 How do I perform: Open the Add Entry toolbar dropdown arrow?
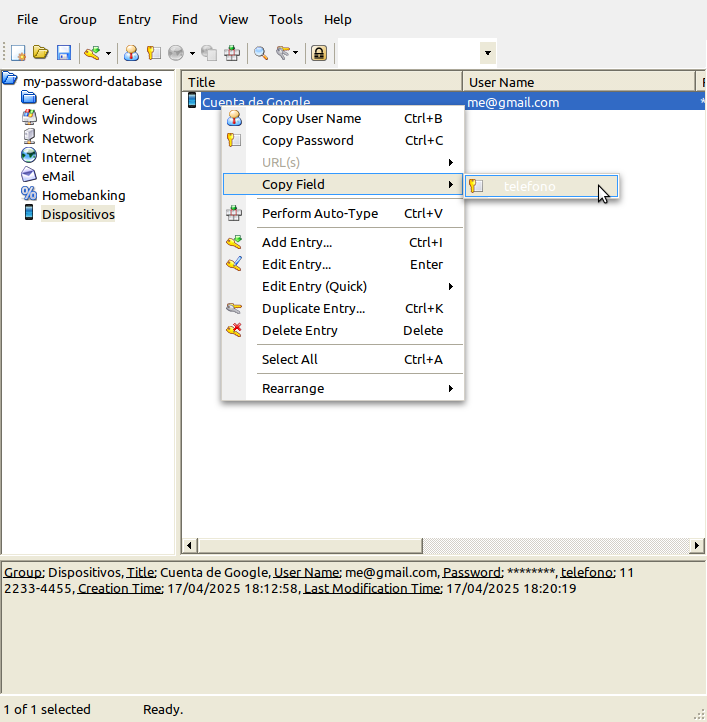(108, 53)
